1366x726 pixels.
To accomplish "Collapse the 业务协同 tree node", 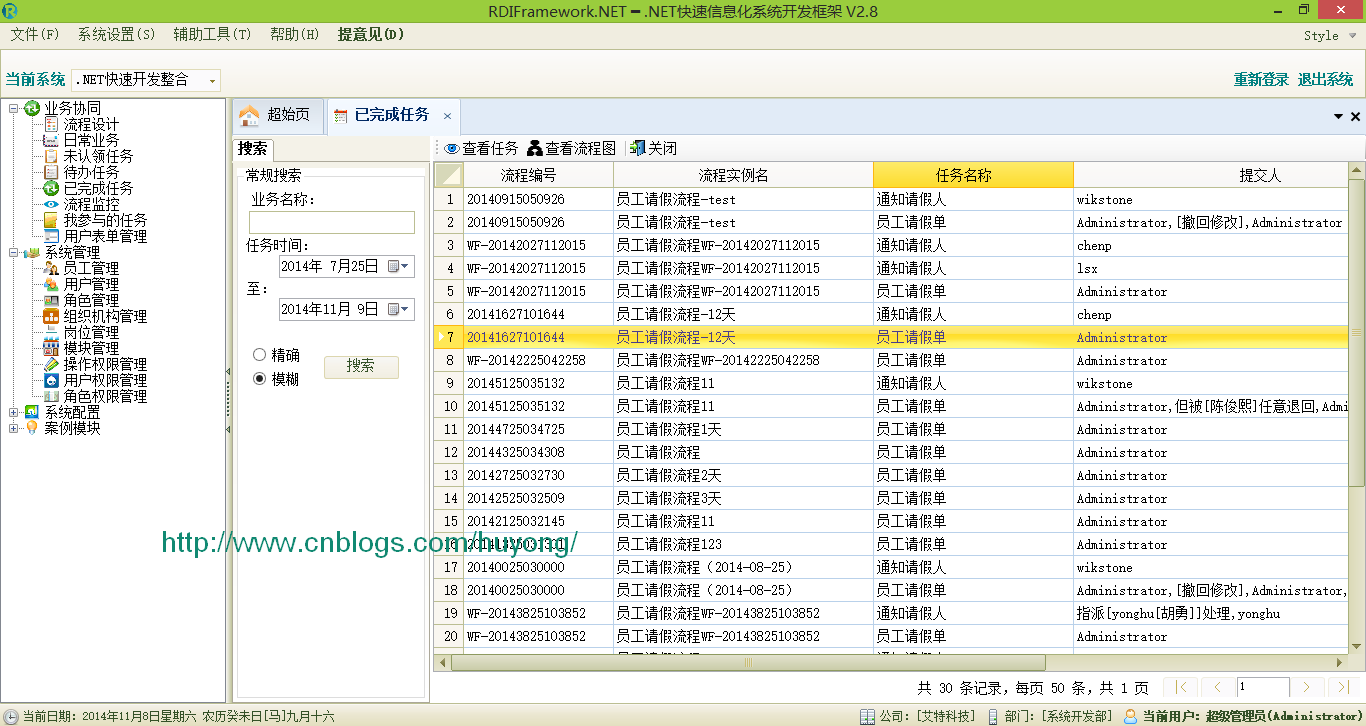I will coord(14,108).
